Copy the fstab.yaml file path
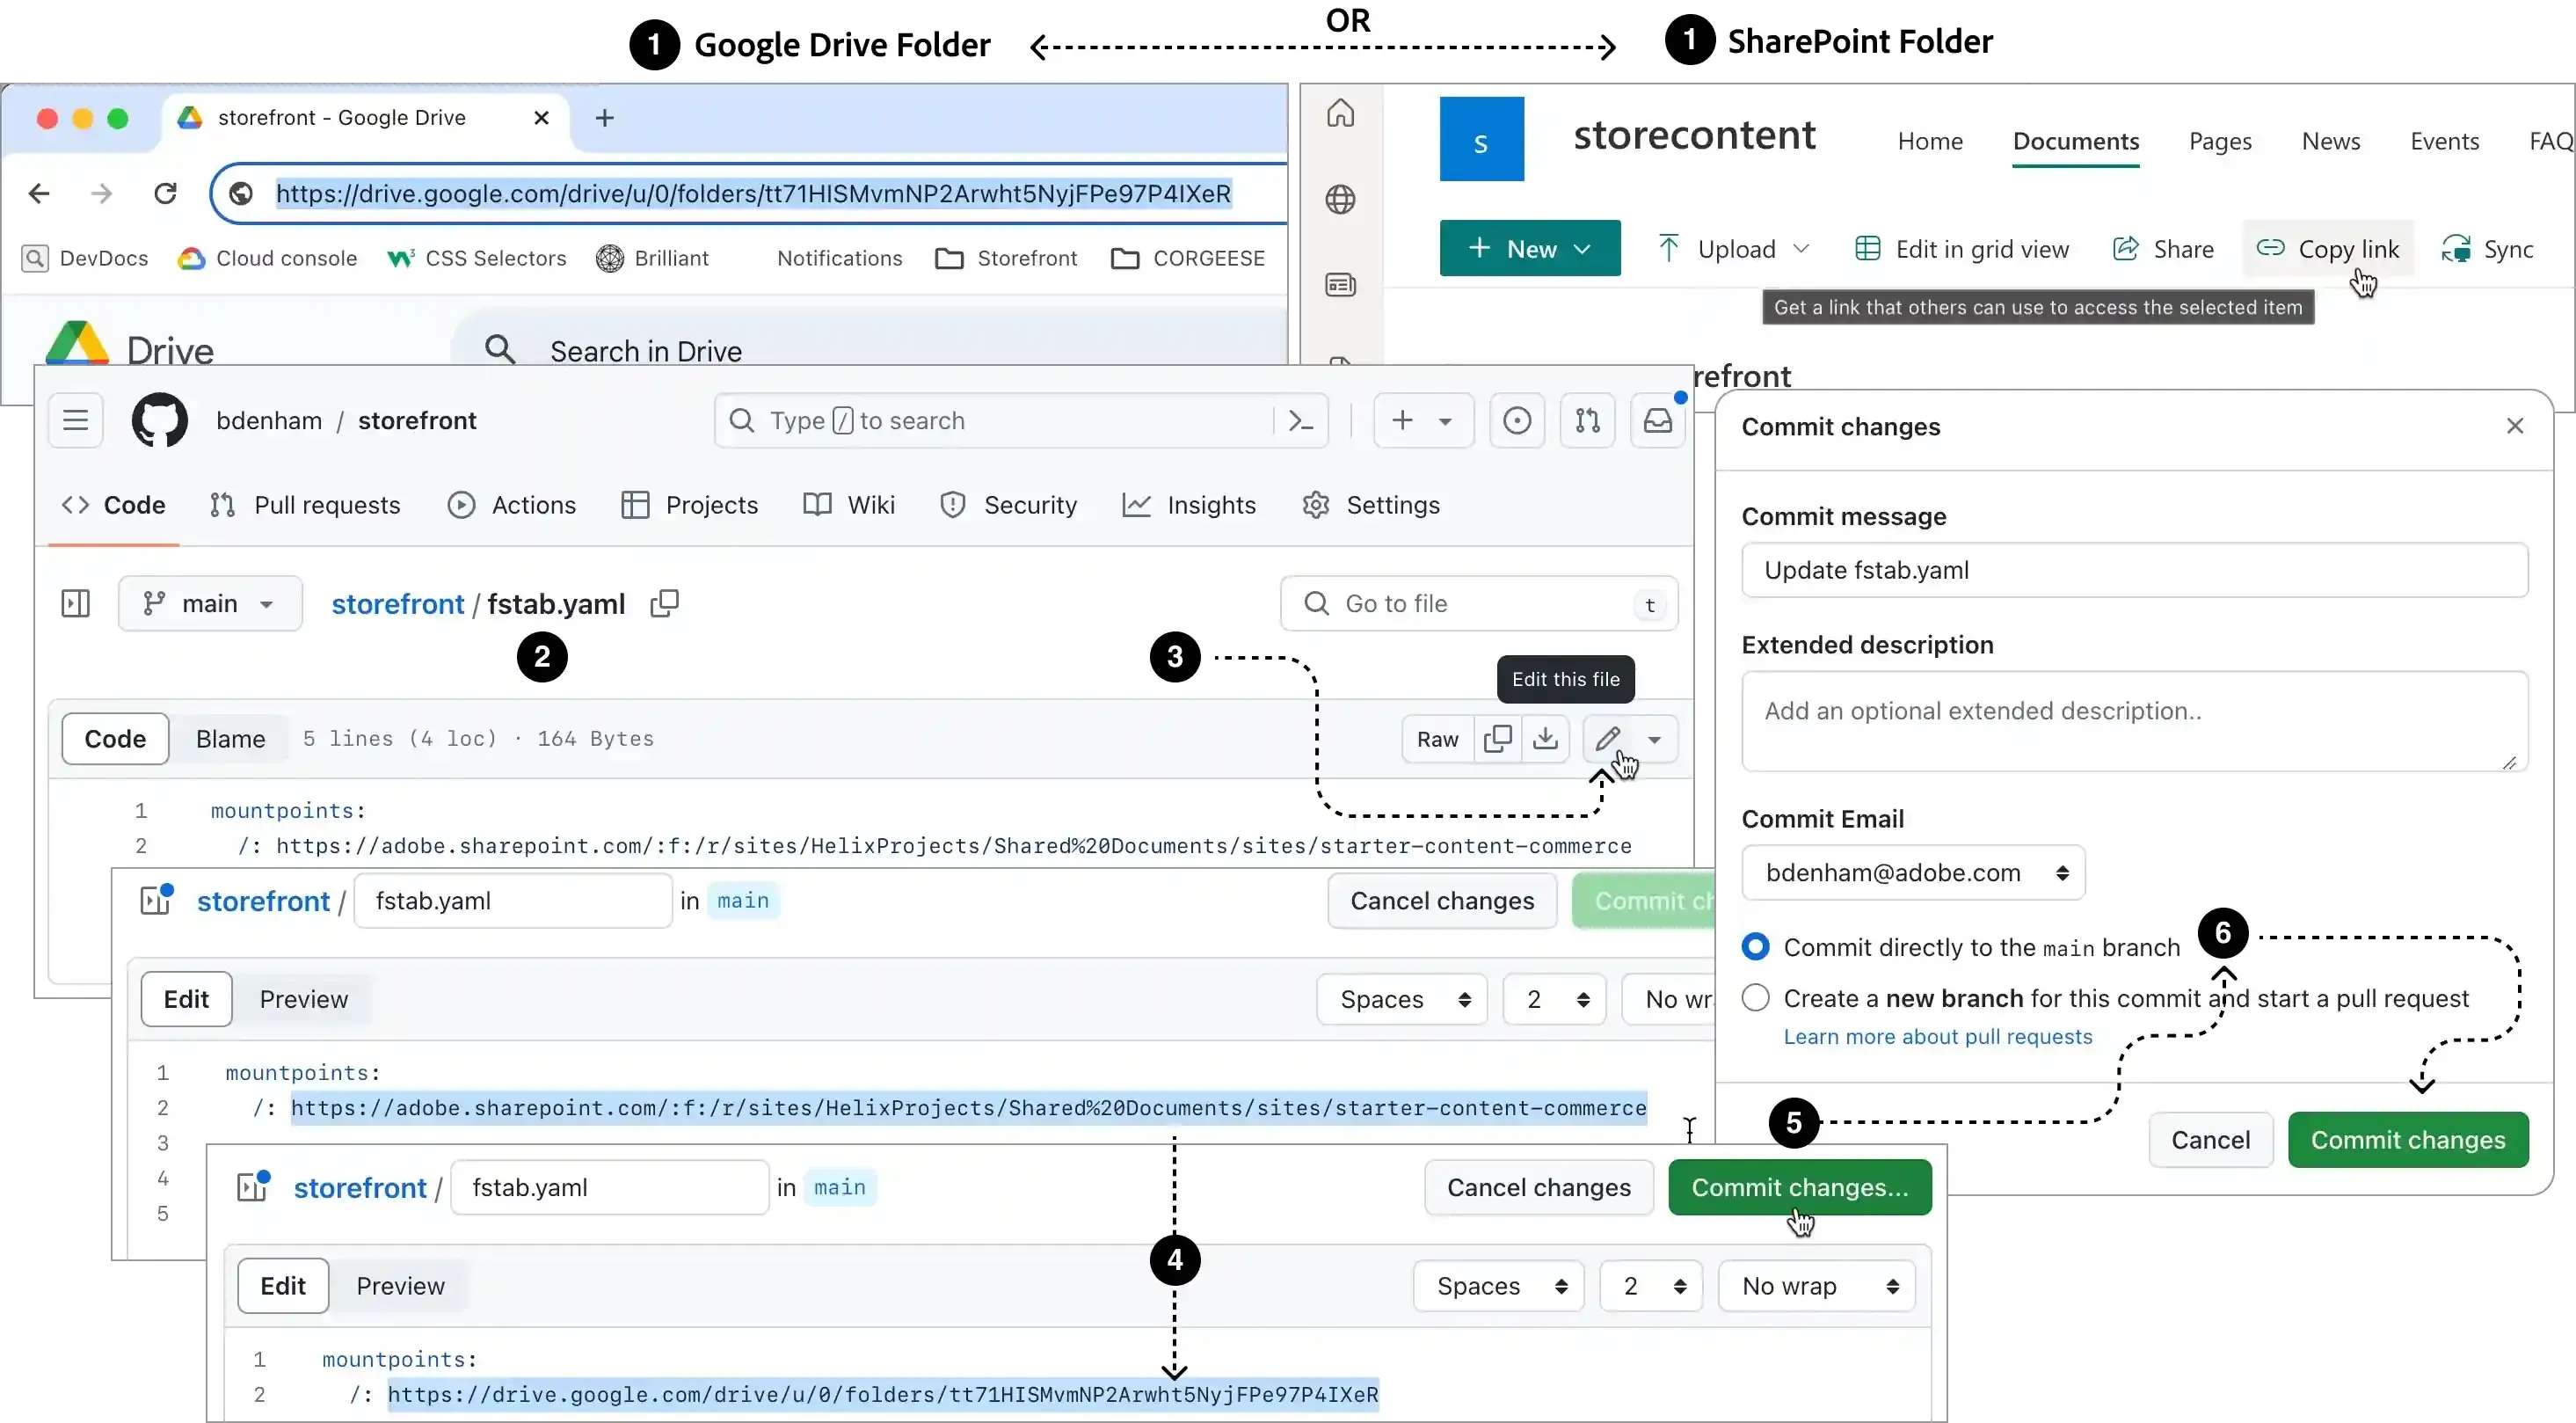Image resolution: width=2576 pixels, height=1423 pixels. tap(665, 603)
